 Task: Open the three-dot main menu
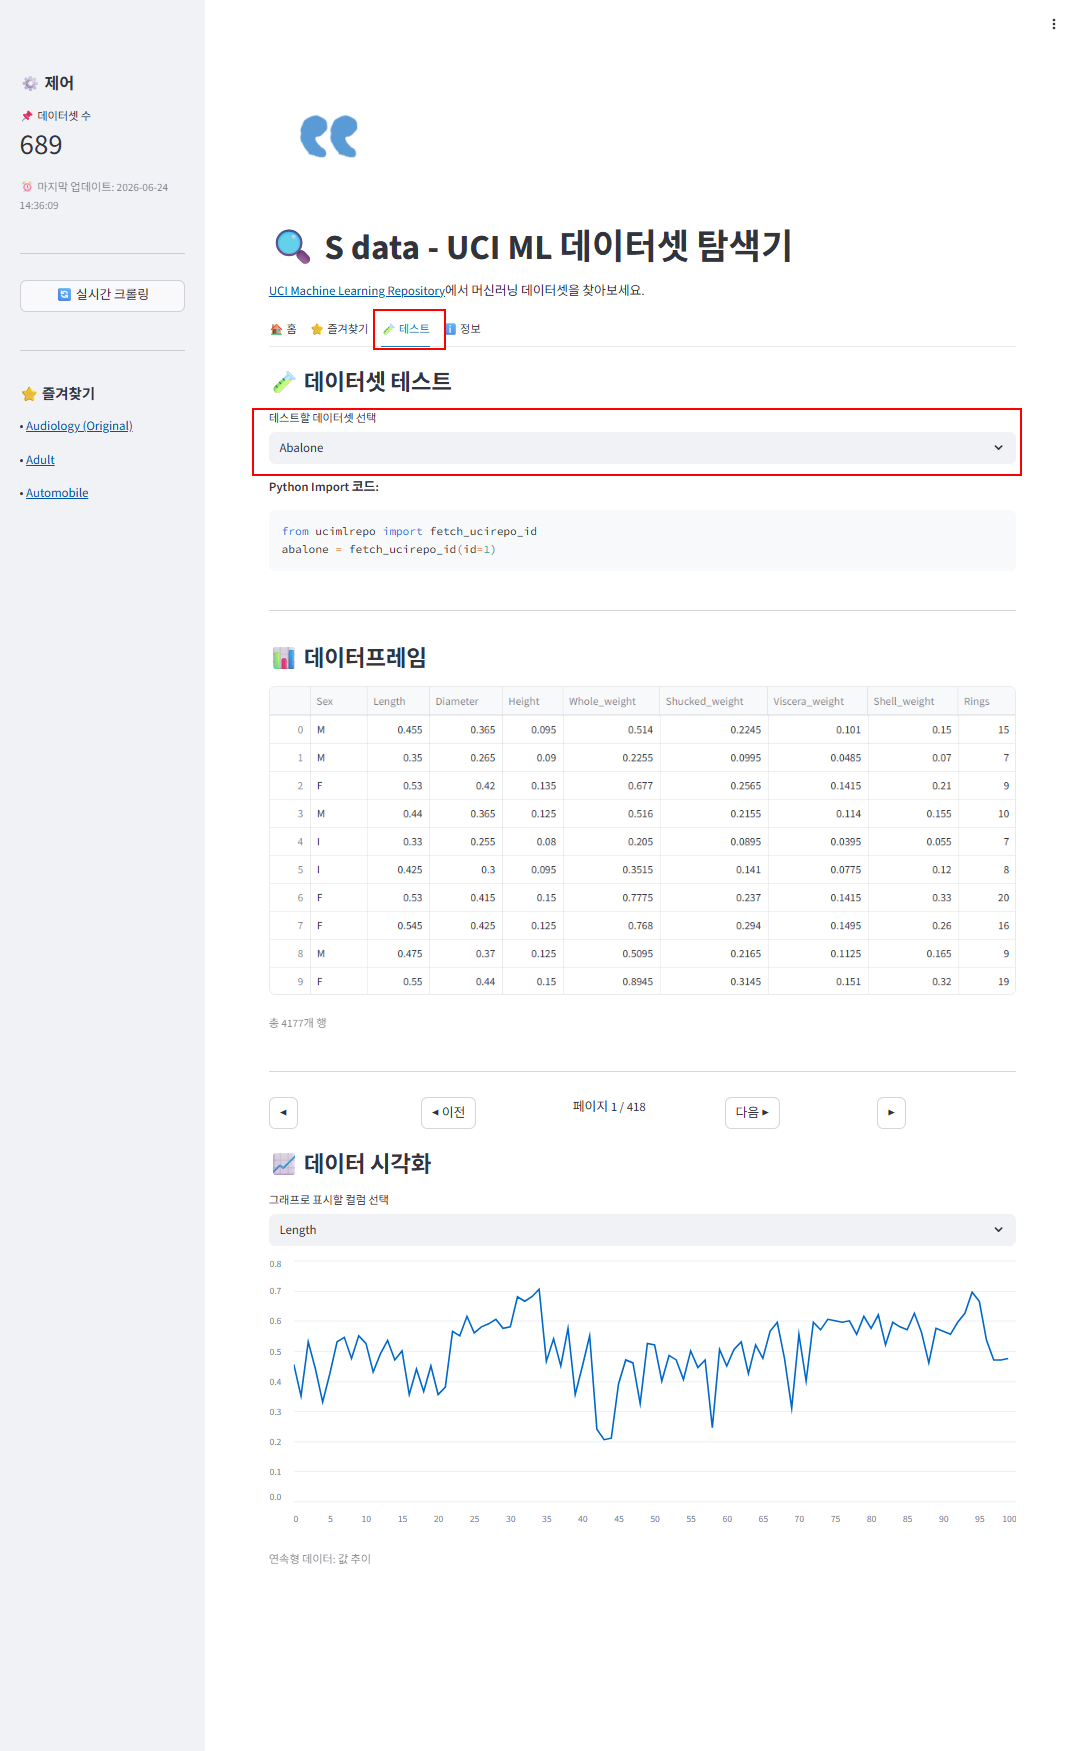tap(1054, 24)
